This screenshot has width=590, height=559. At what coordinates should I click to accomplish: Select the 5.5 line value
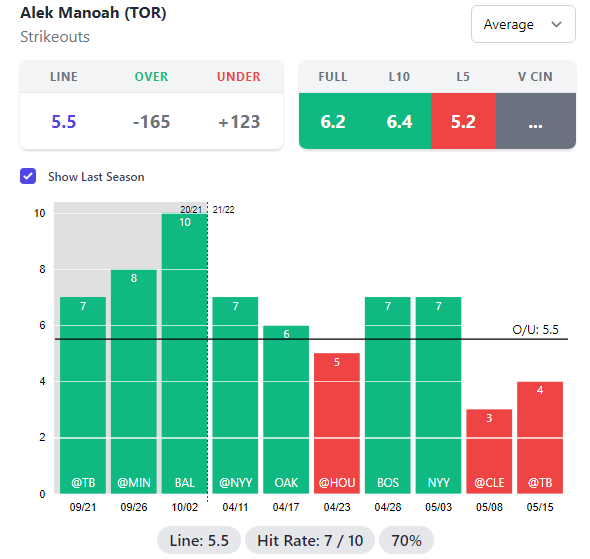(64, 122)
